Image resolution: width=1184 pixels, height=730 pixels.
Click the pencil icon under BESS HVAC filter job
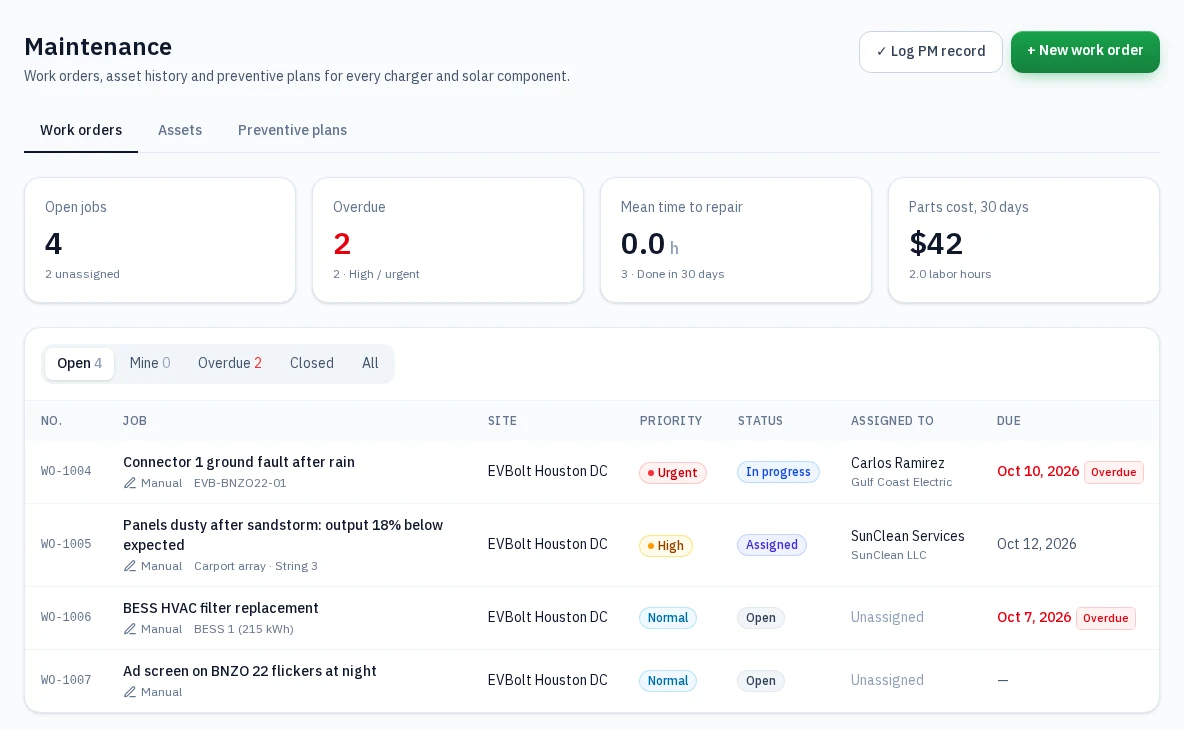[130, 629]
